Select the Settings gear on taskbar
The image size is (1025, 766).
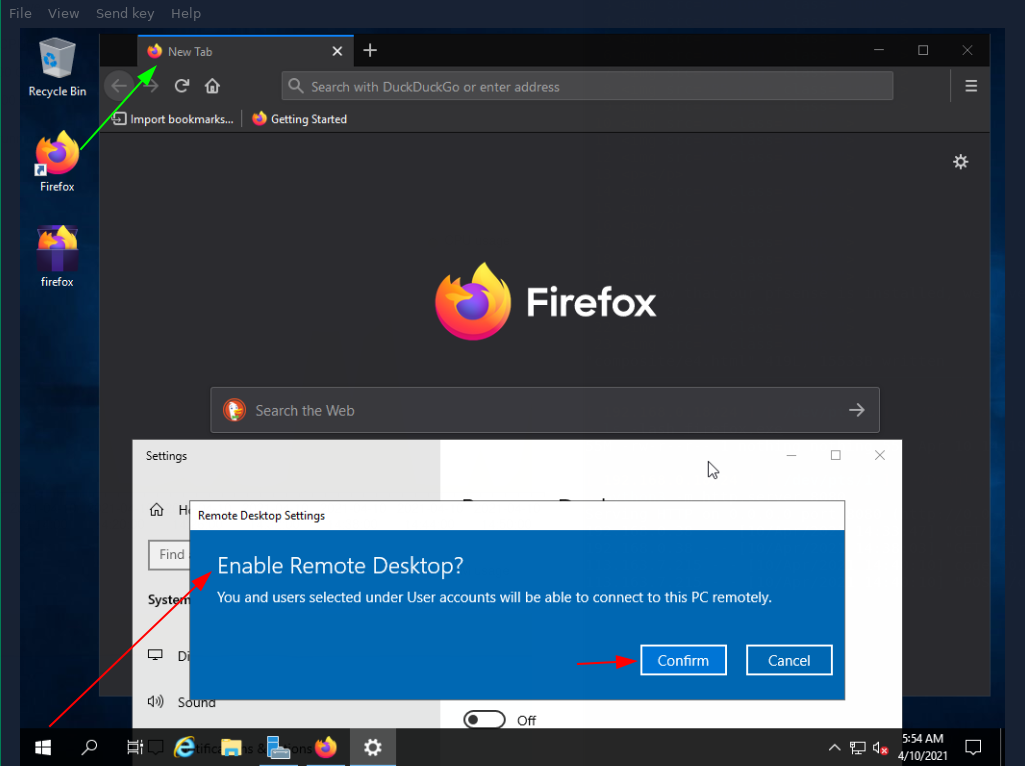(373, 747)
